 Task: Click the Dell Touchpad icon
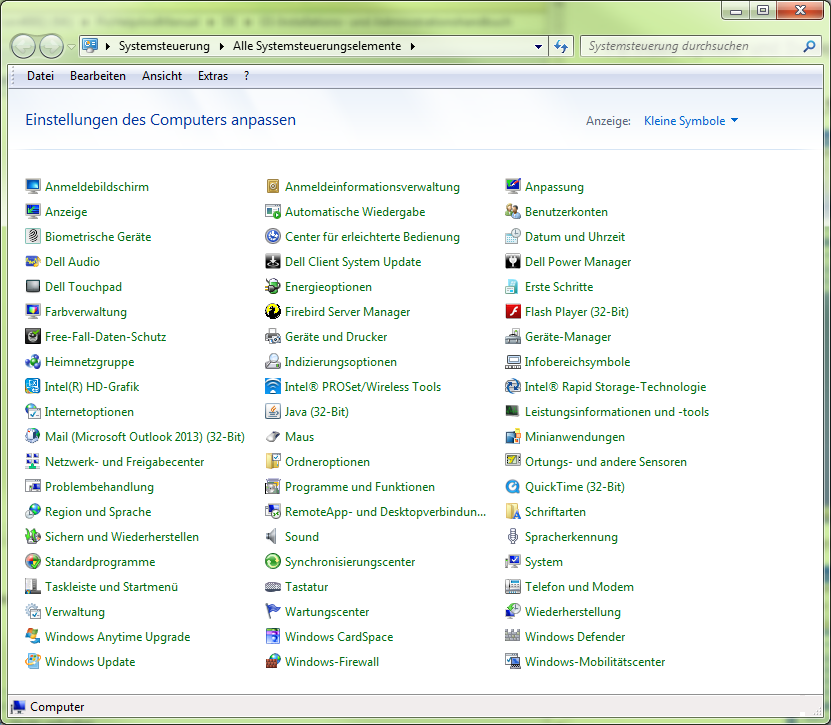click(x=33, y=286)
